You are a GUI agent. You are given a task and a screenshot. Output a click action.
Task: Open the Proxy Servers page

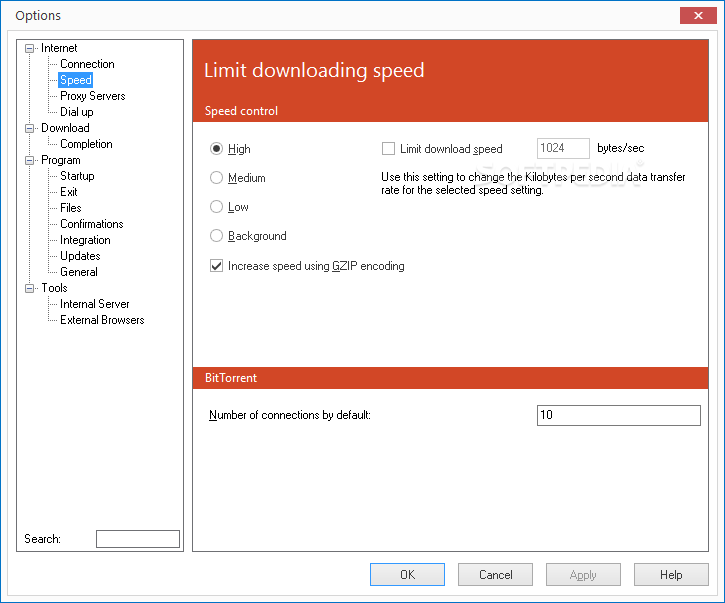pos(92,96)
